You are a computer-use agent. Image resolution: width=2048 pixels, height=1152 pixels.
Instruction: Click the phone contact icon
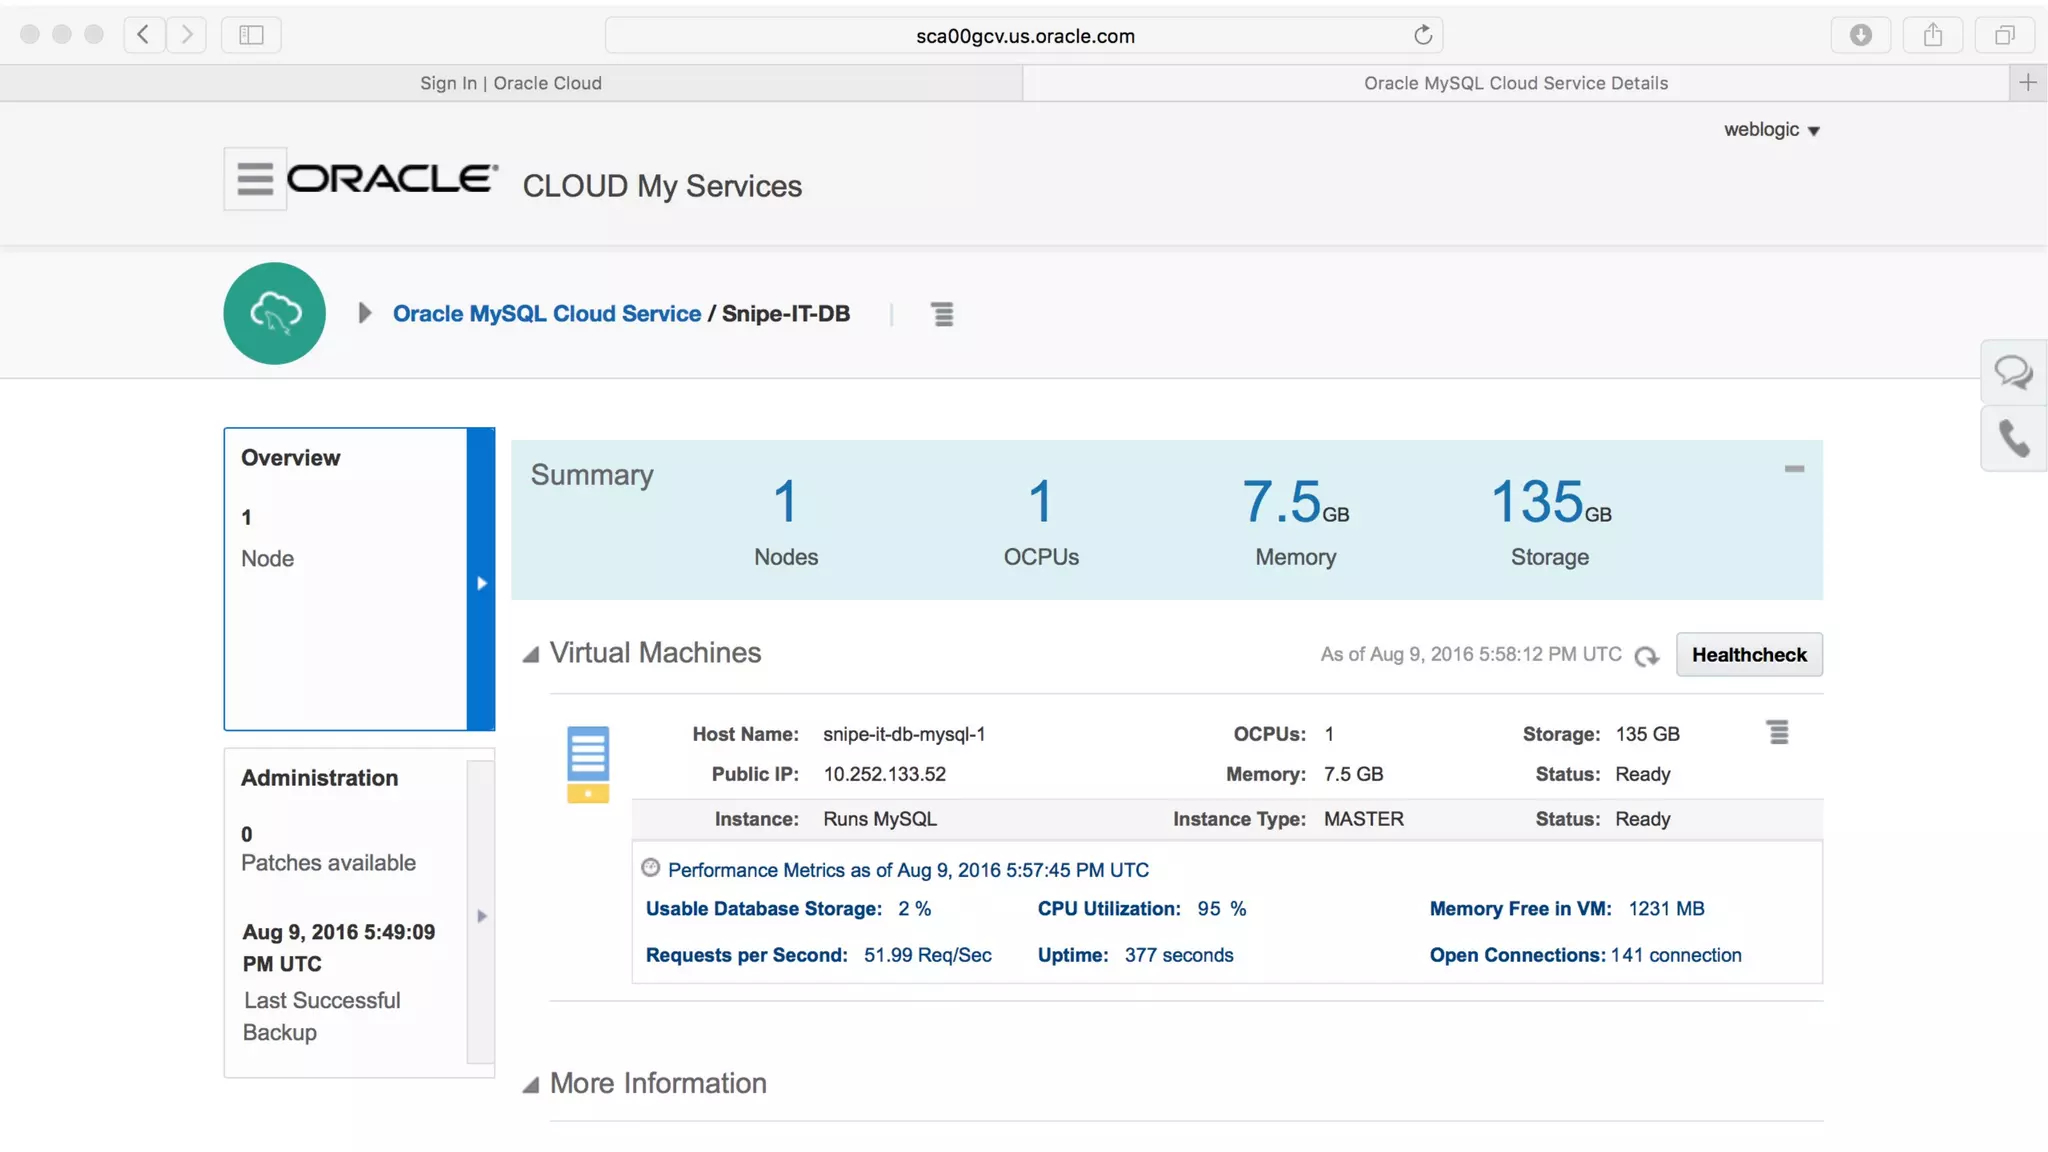pos(2013,438)
